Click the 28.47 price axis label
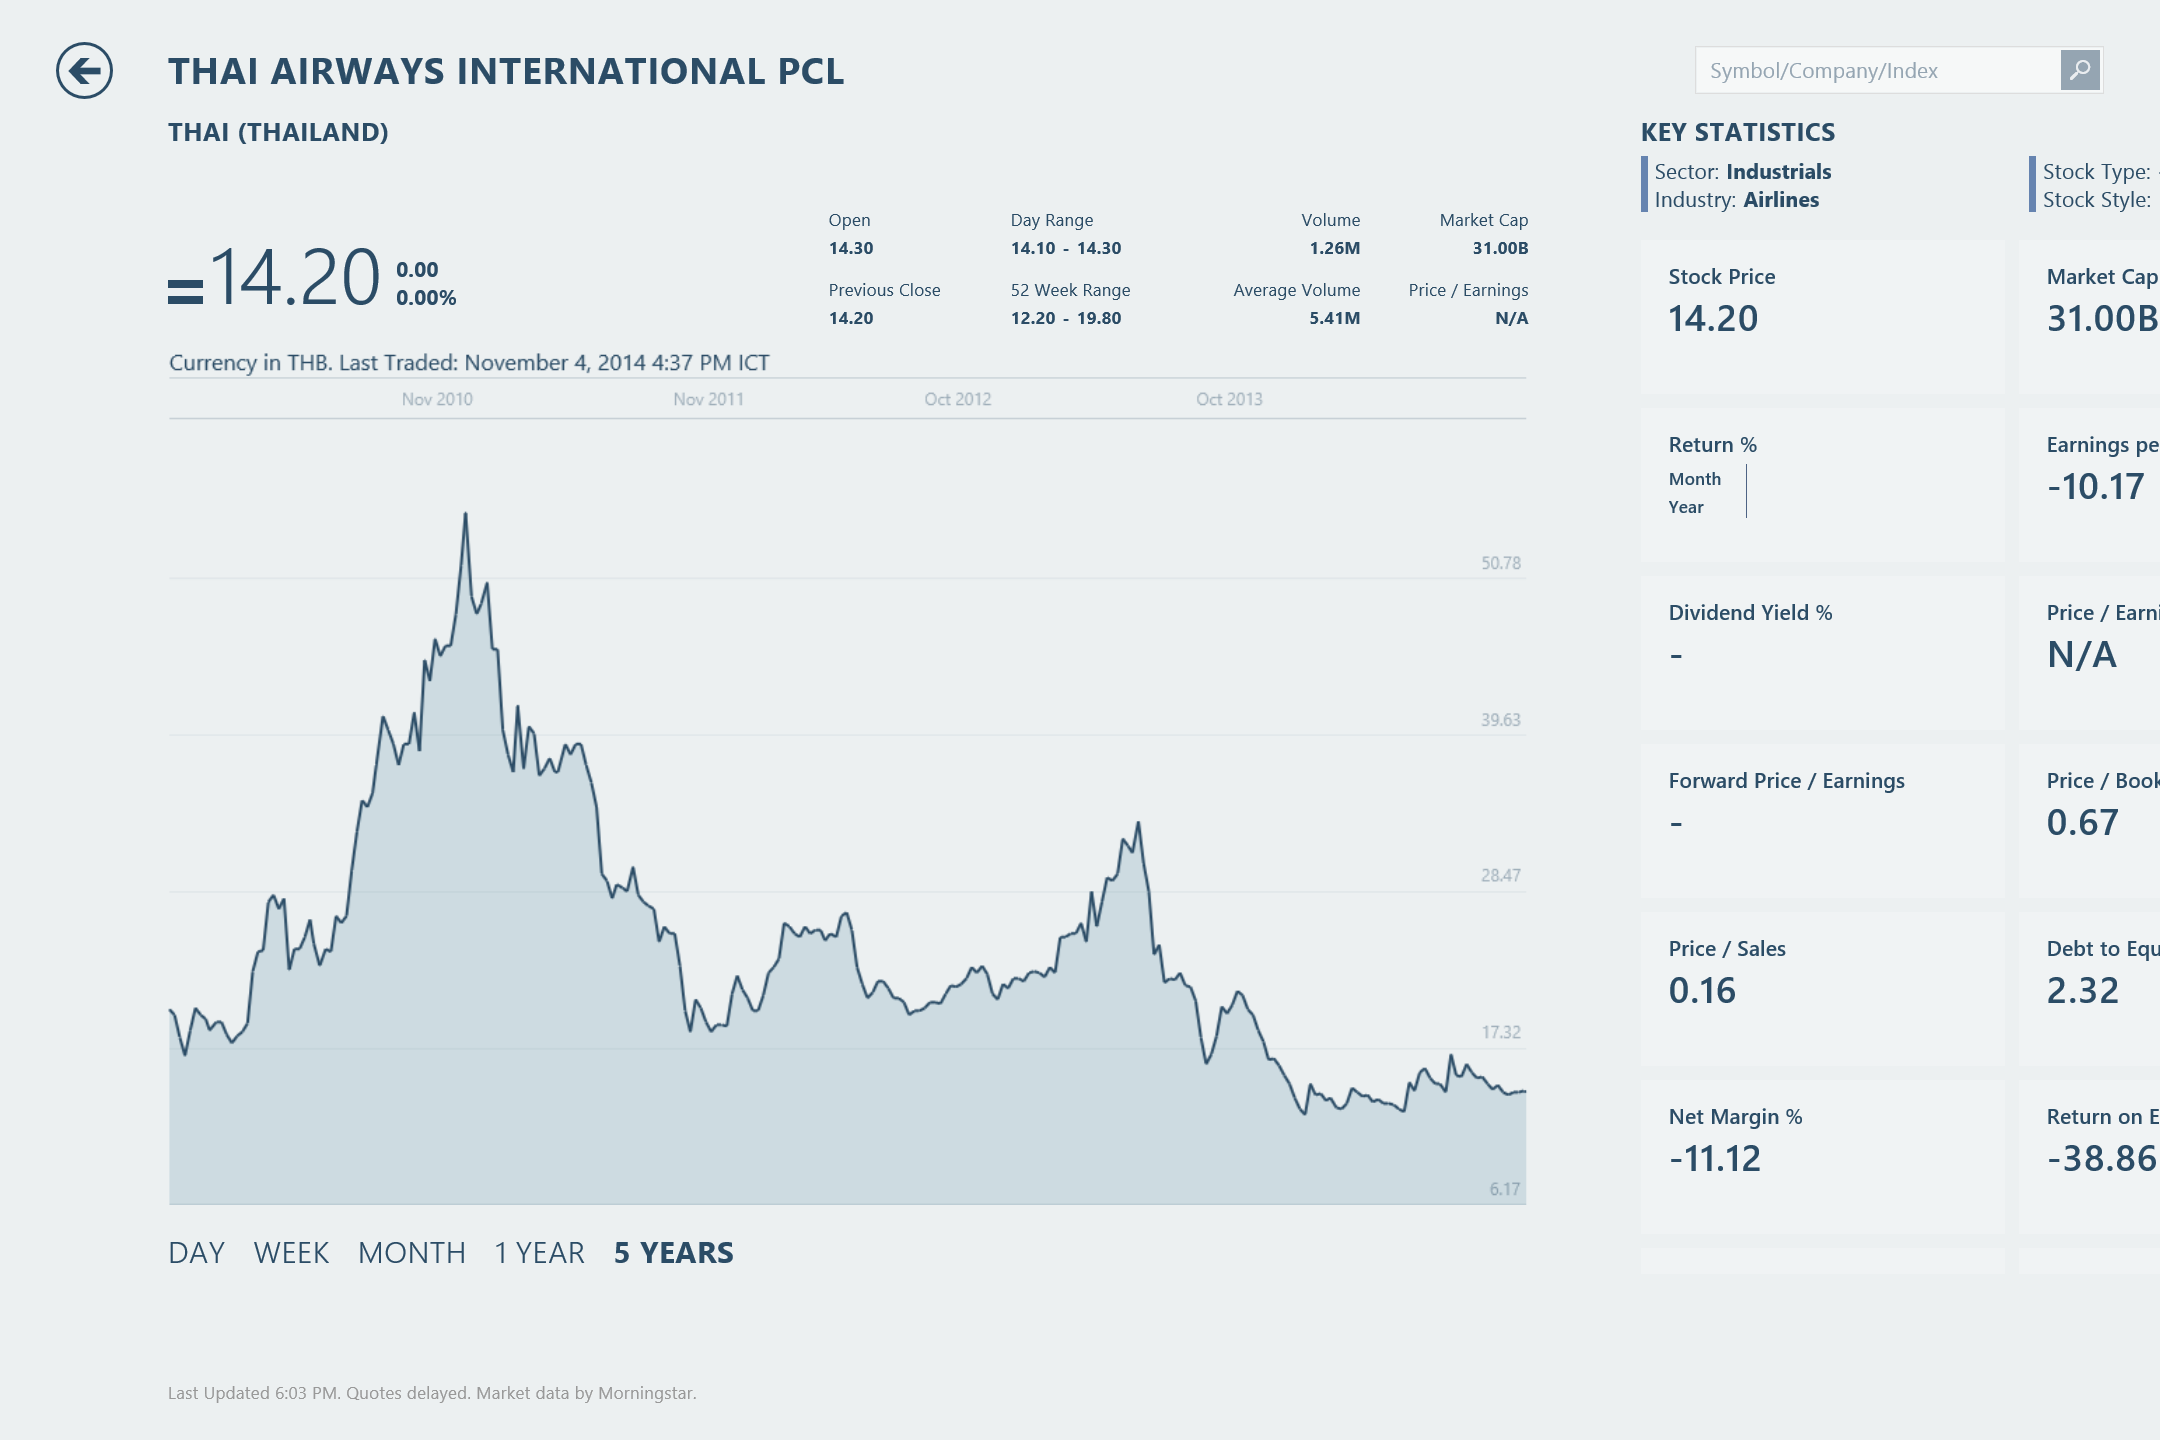Image resolution: width=2160 pixels, height=1440 pixels. click(x=1501, y=875)
